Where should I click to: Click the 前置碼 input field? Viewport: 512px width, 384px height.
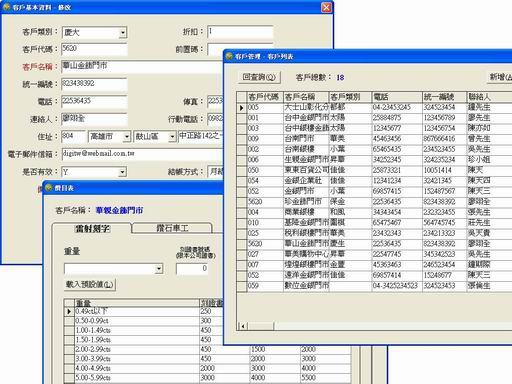click(240, 49)
